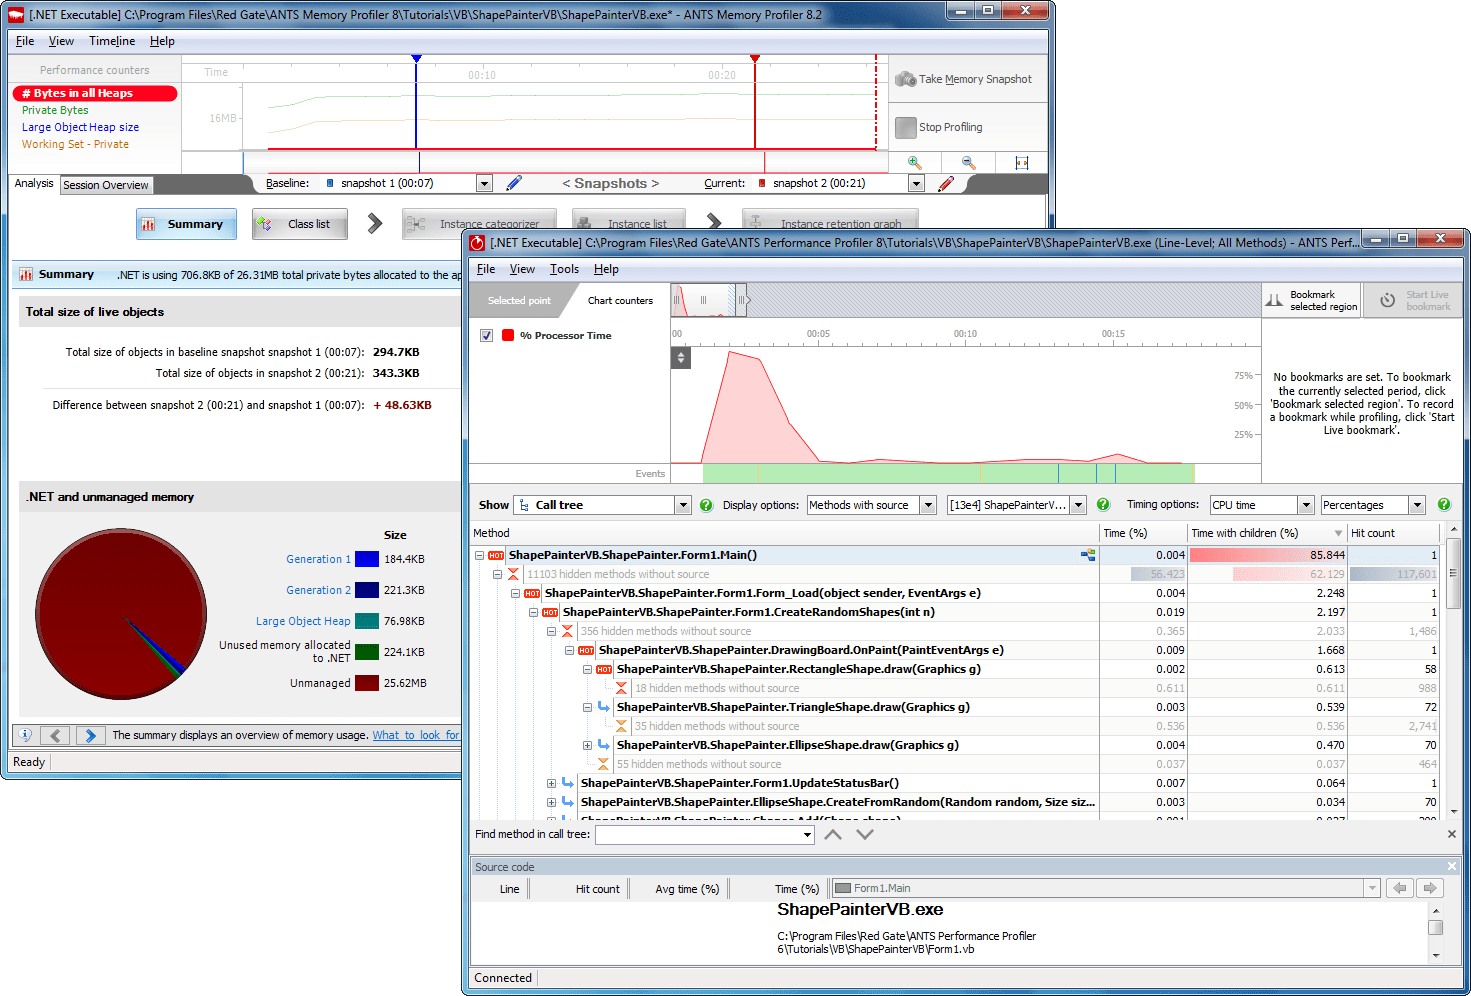Click the Stop Profiling icon
The image size is (1471, 996).
pos(906,126)
